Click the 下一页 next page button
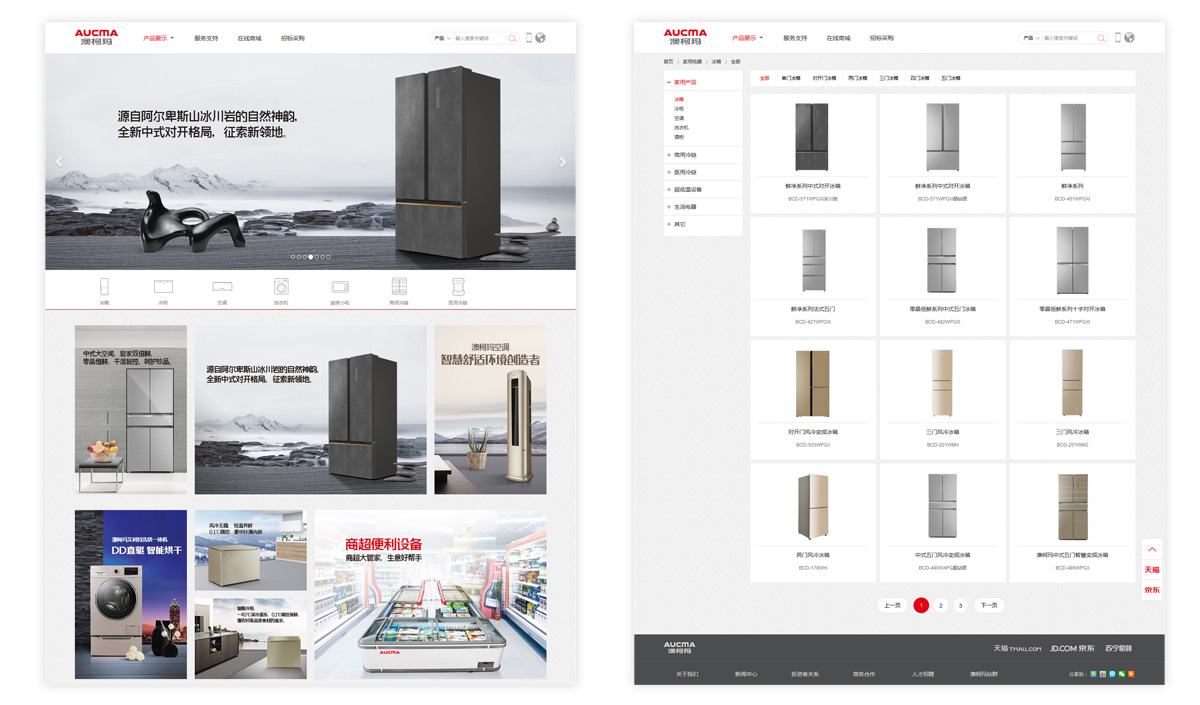 (988, 605)
